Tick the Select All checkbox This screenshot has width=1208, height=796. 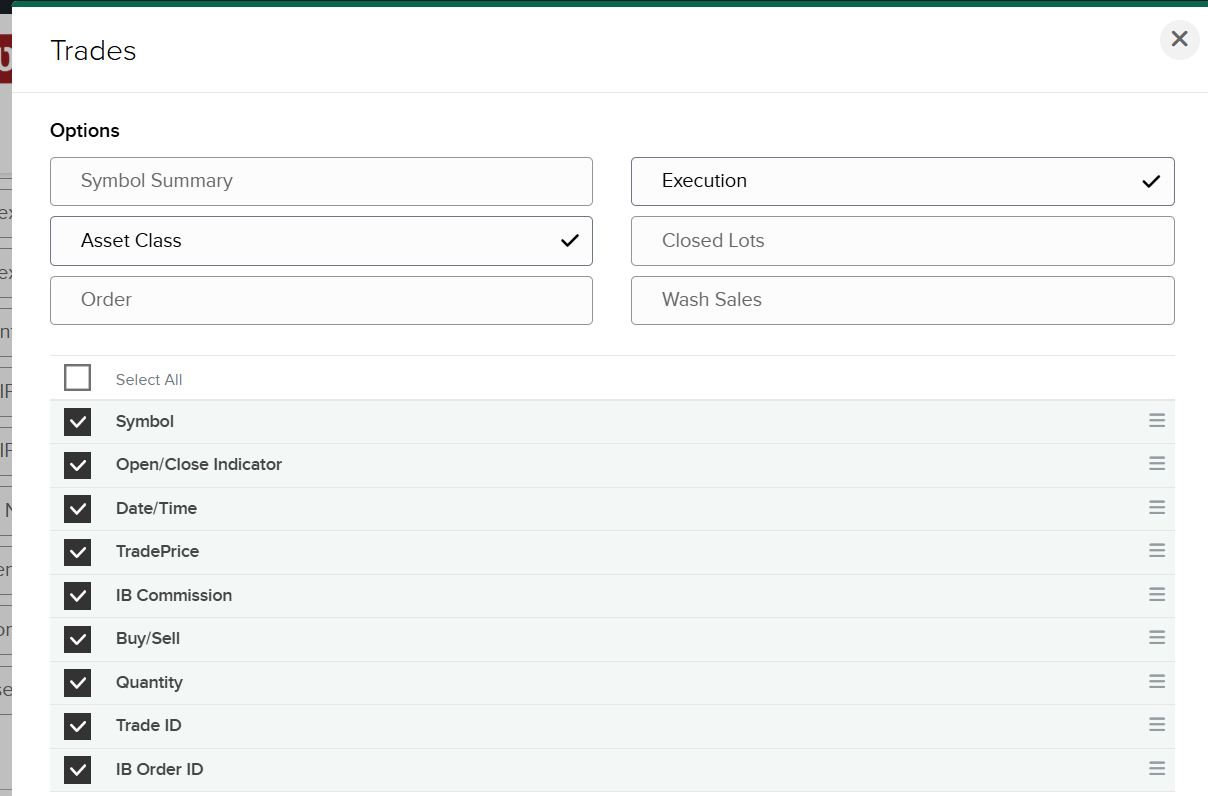(77, 378)
